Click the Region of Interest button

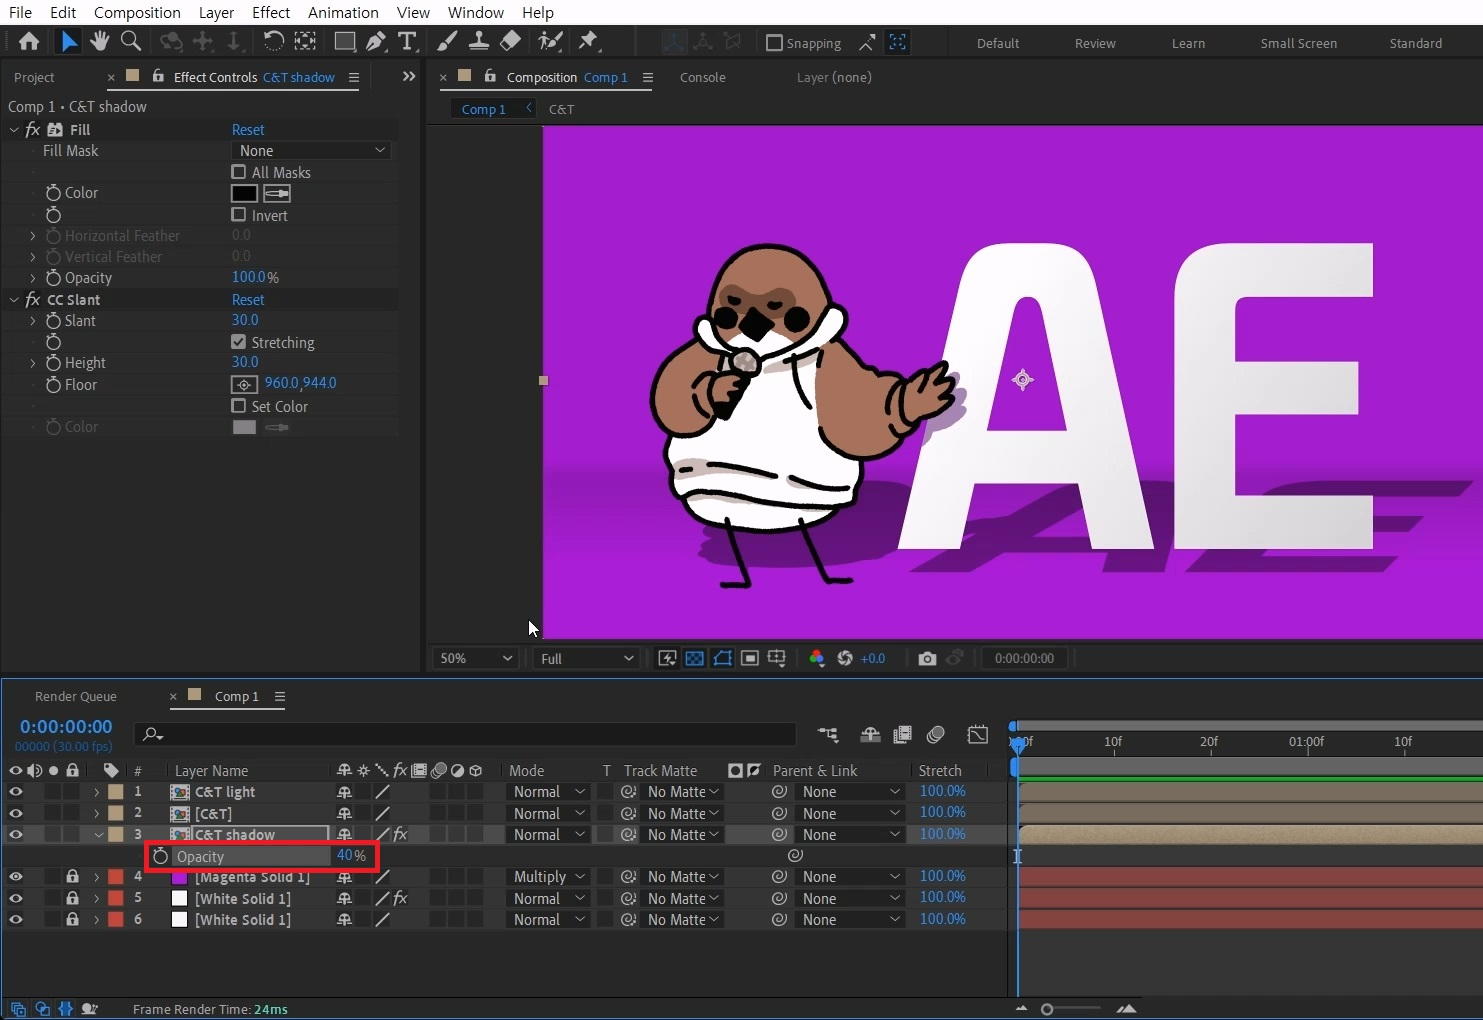(x=750, y=658)
